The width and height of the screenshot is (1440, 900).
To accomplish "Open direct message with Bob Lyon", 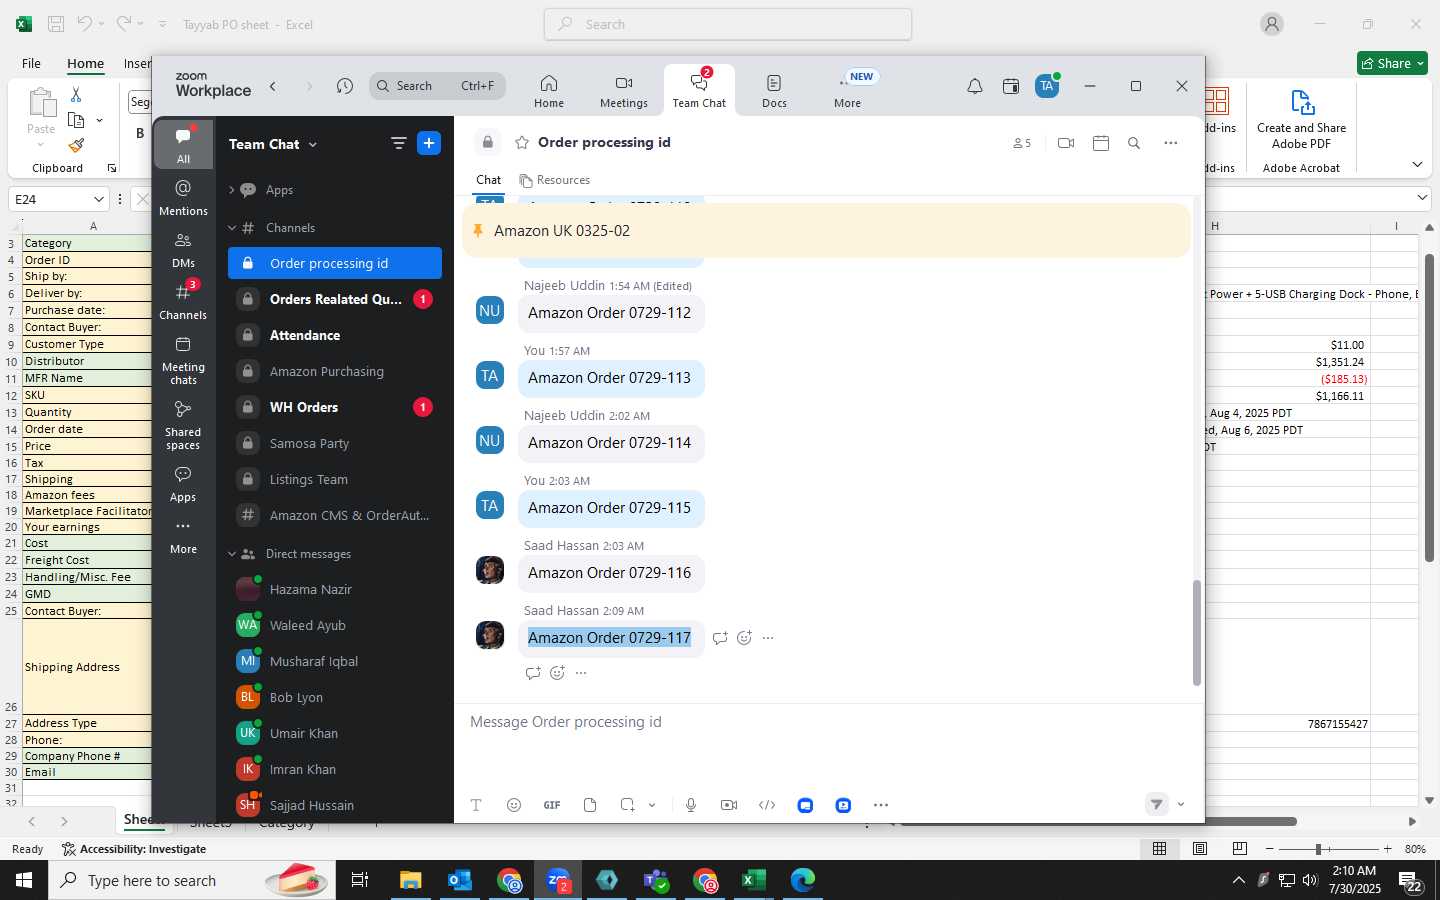I will click(335, 697).
